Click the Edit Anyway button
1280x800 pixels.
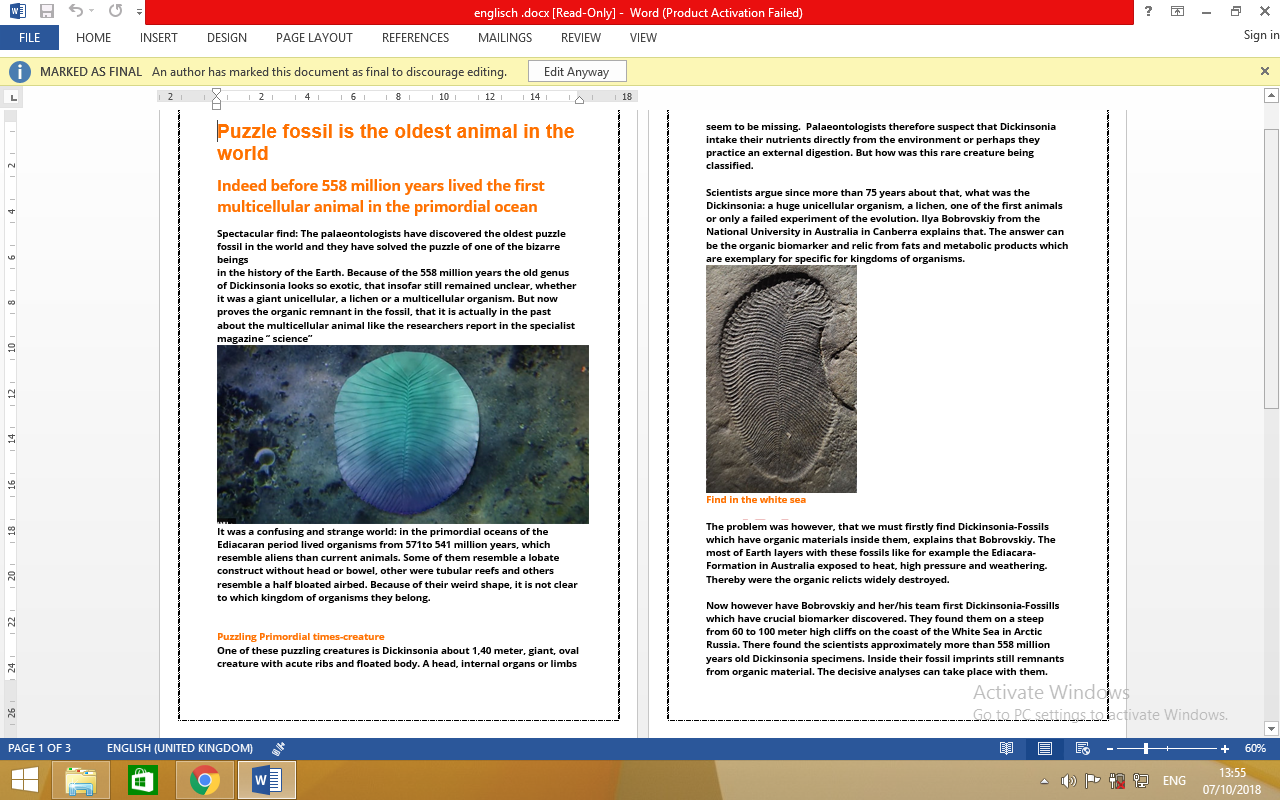click(x=576, y=72)
